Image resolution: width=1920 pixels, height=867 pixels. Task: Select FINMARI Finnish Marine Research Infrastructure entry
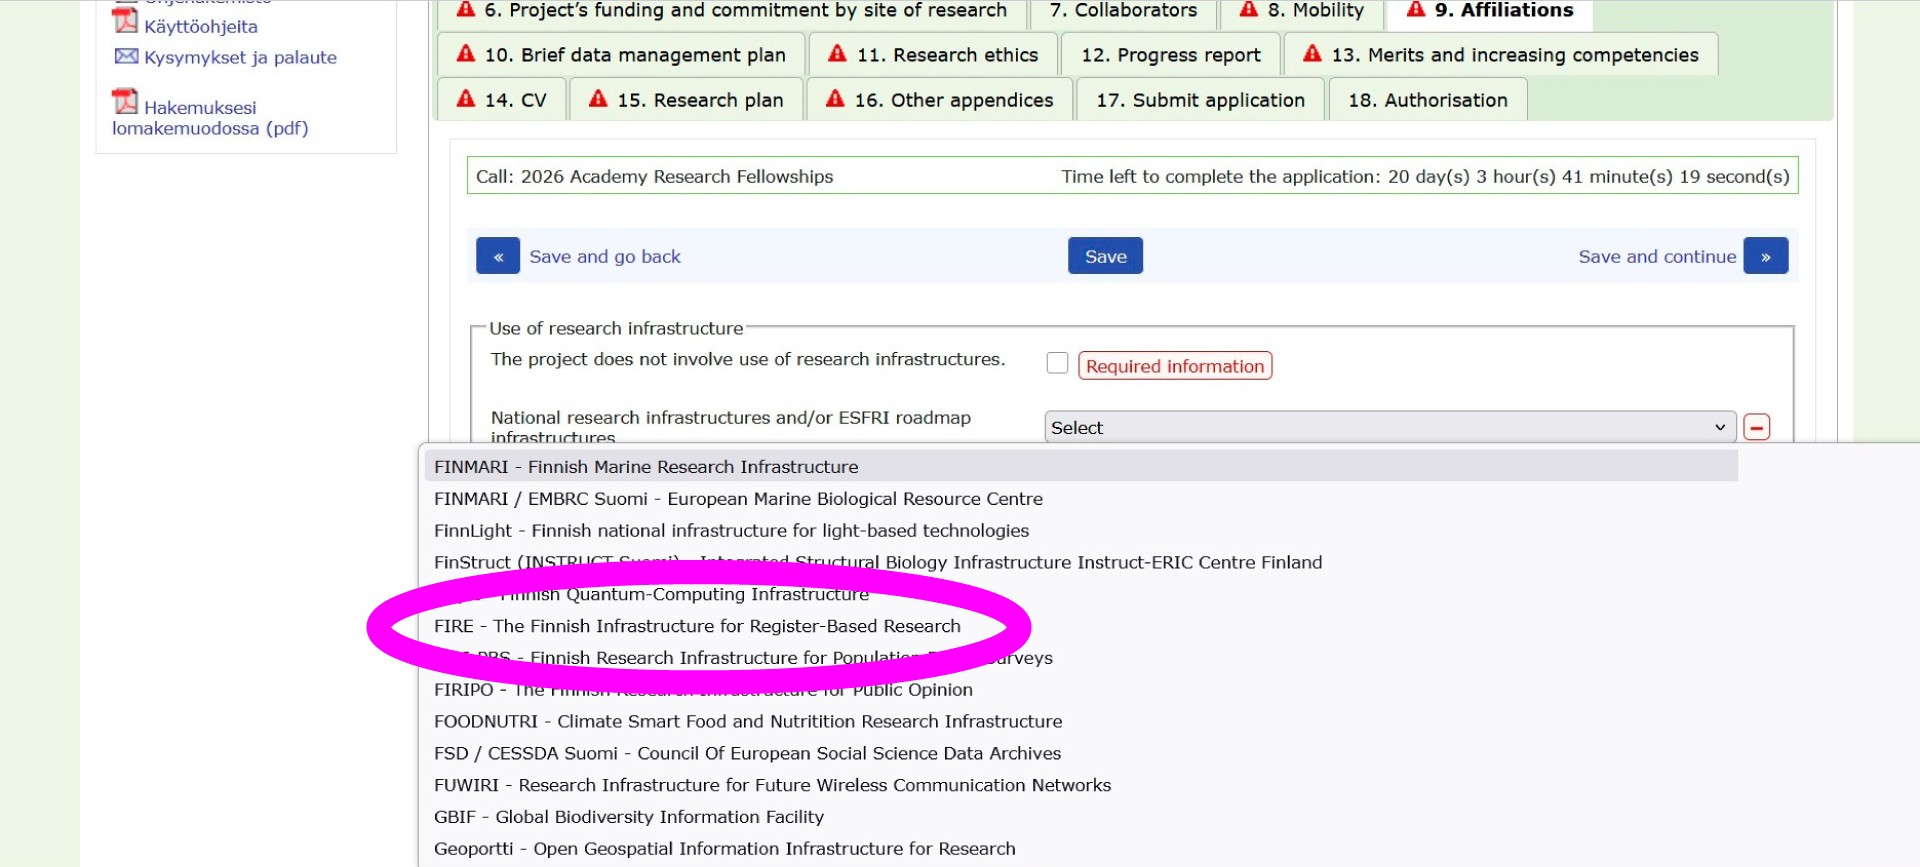tap(646, 467)
